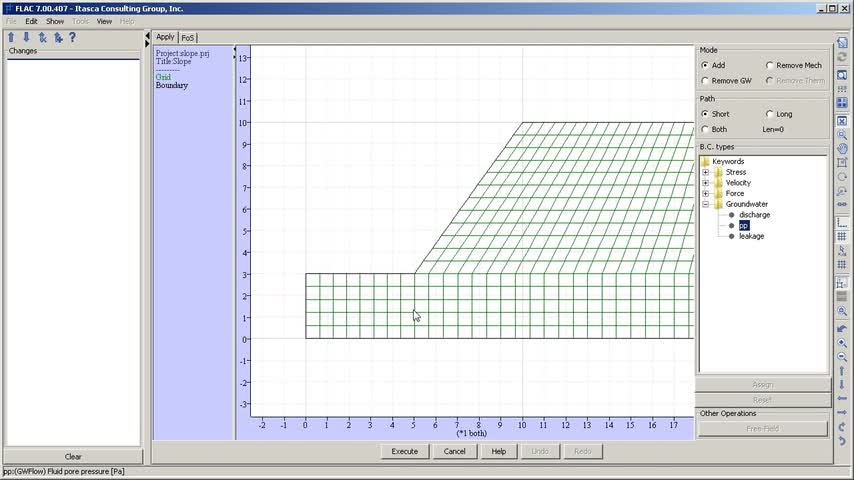Image resolution: width=854 pixels, height=480 pixels.
Task: Click the zoom-out magnifier with minus icon
Action: 842,357
